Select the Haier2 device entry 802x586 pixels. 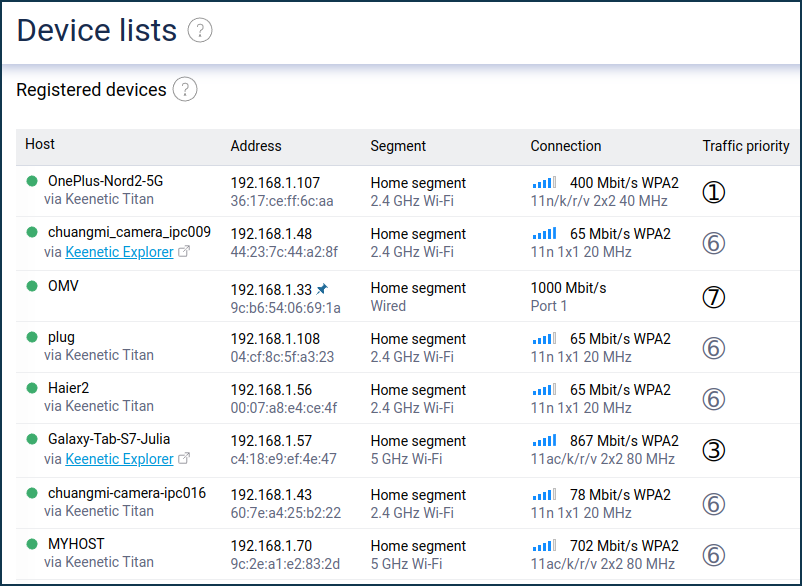click(x=69, y=388)
